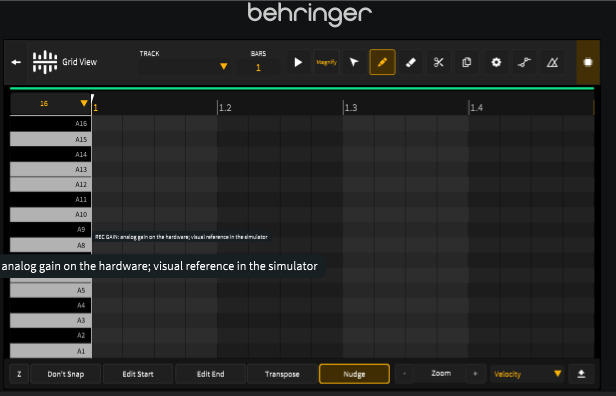The image size is (616, 396).
Task: Click the A5 piano key row
Action: coord(50,290)
